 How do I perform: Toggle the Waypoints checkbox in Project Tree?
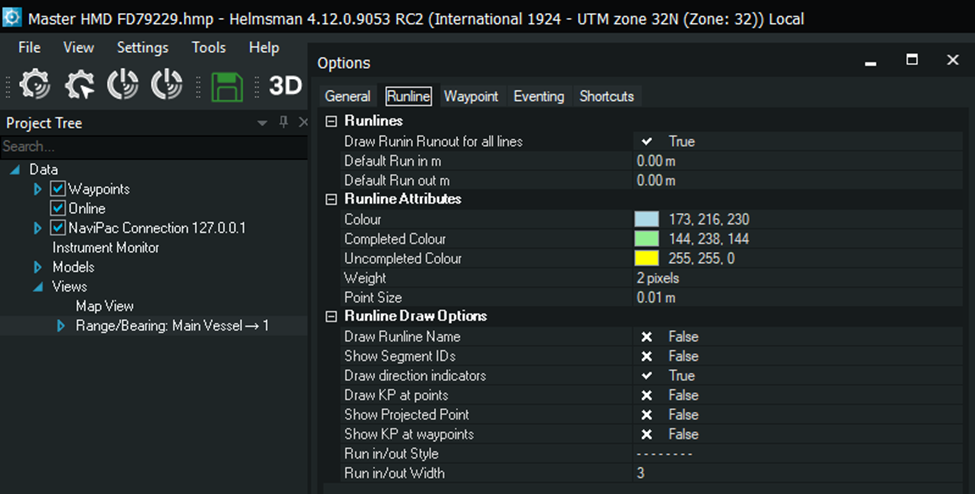[58, 189]
